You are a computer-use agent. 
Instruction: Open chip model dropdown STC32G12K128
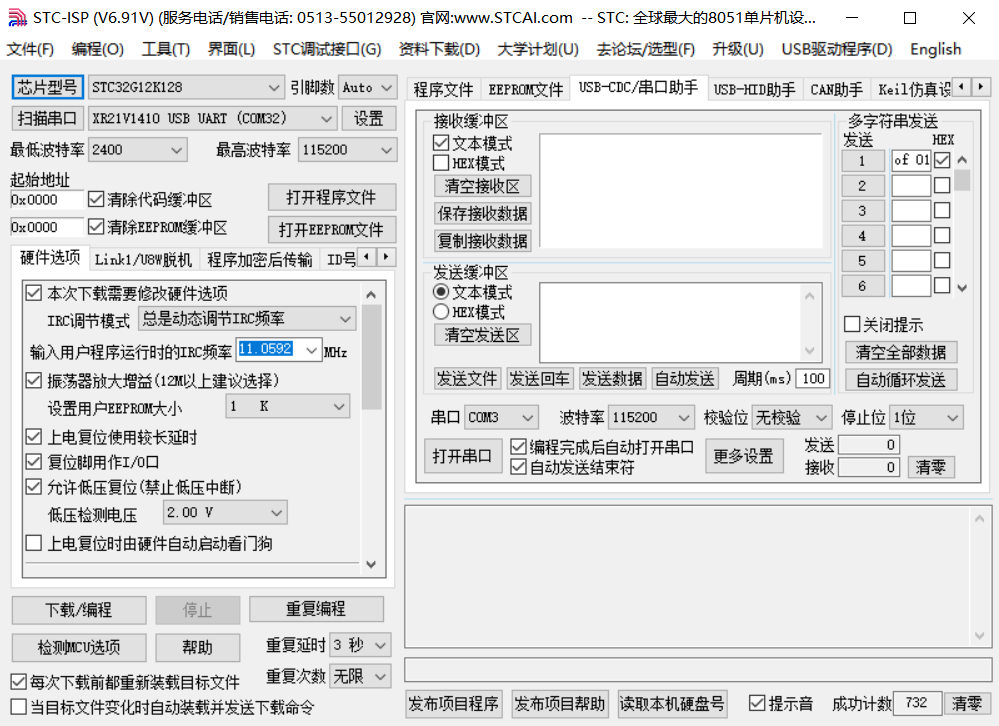coord(185,87)
